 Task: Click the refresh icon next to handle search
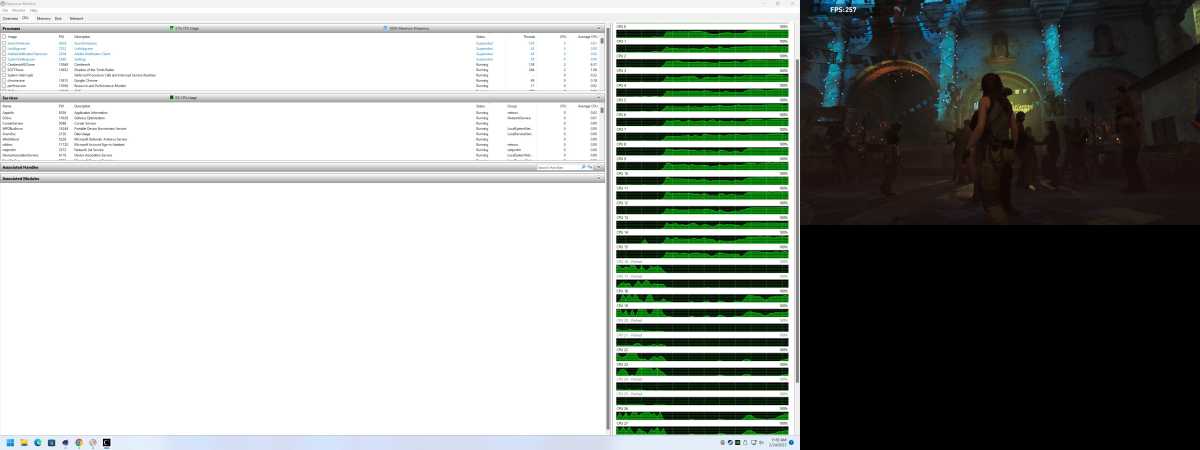pyautogui.click(x=590, y=167)
